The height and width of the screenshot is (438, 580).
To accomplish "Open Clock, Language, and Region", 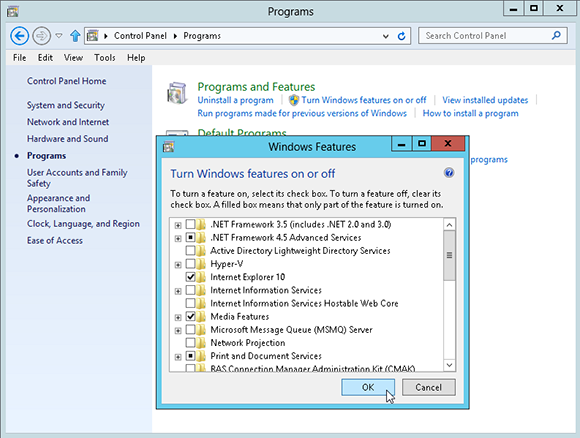I will tap(83, 224).
